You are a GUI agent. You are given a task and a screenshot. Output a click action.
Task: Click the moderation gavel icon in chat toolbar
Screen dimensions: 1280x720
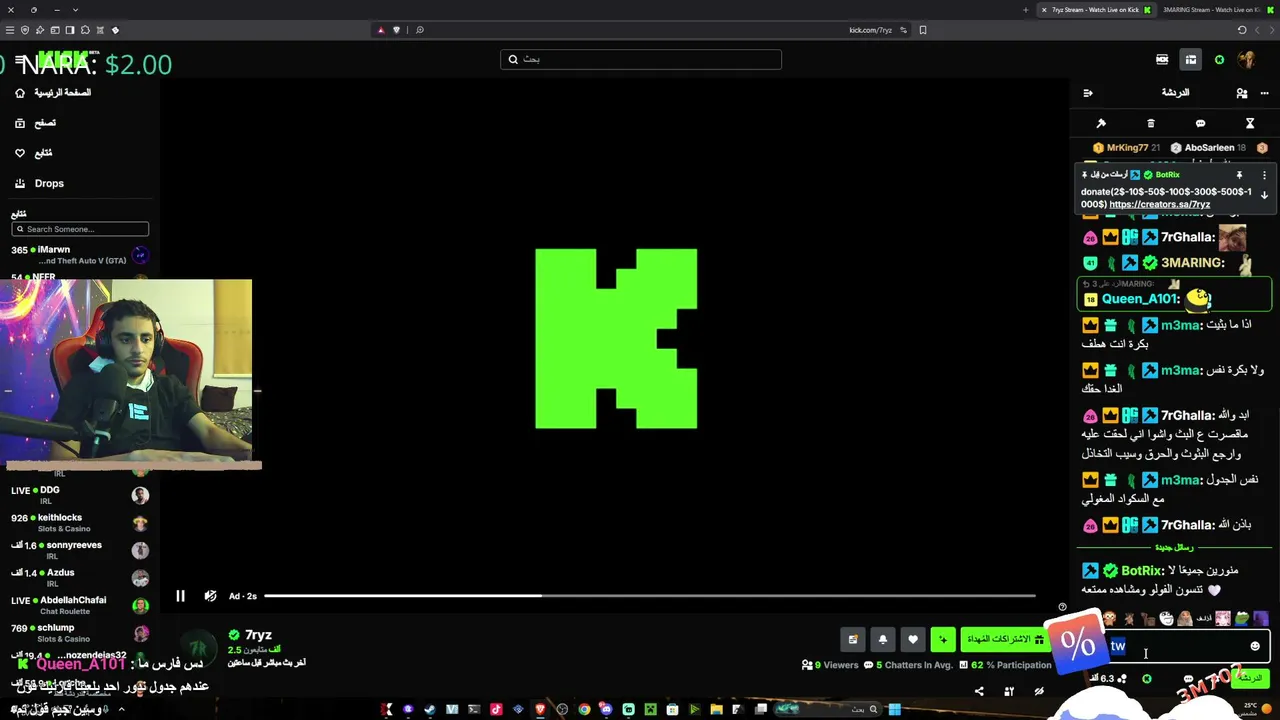tap(1101, 124)
